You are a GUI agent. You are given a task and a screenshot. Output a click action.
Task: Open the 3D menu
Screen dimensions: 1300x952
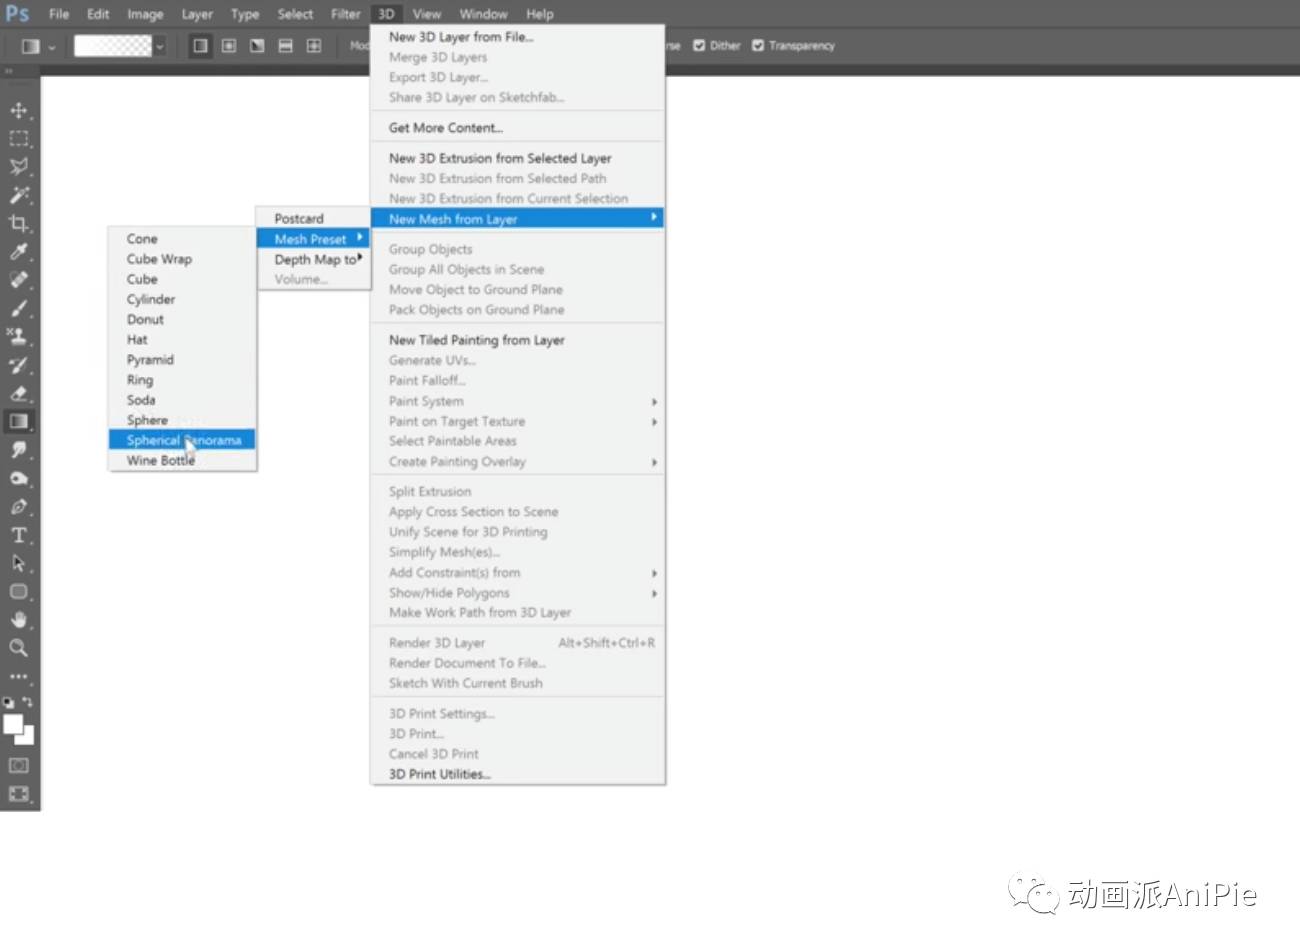(386, 14)
